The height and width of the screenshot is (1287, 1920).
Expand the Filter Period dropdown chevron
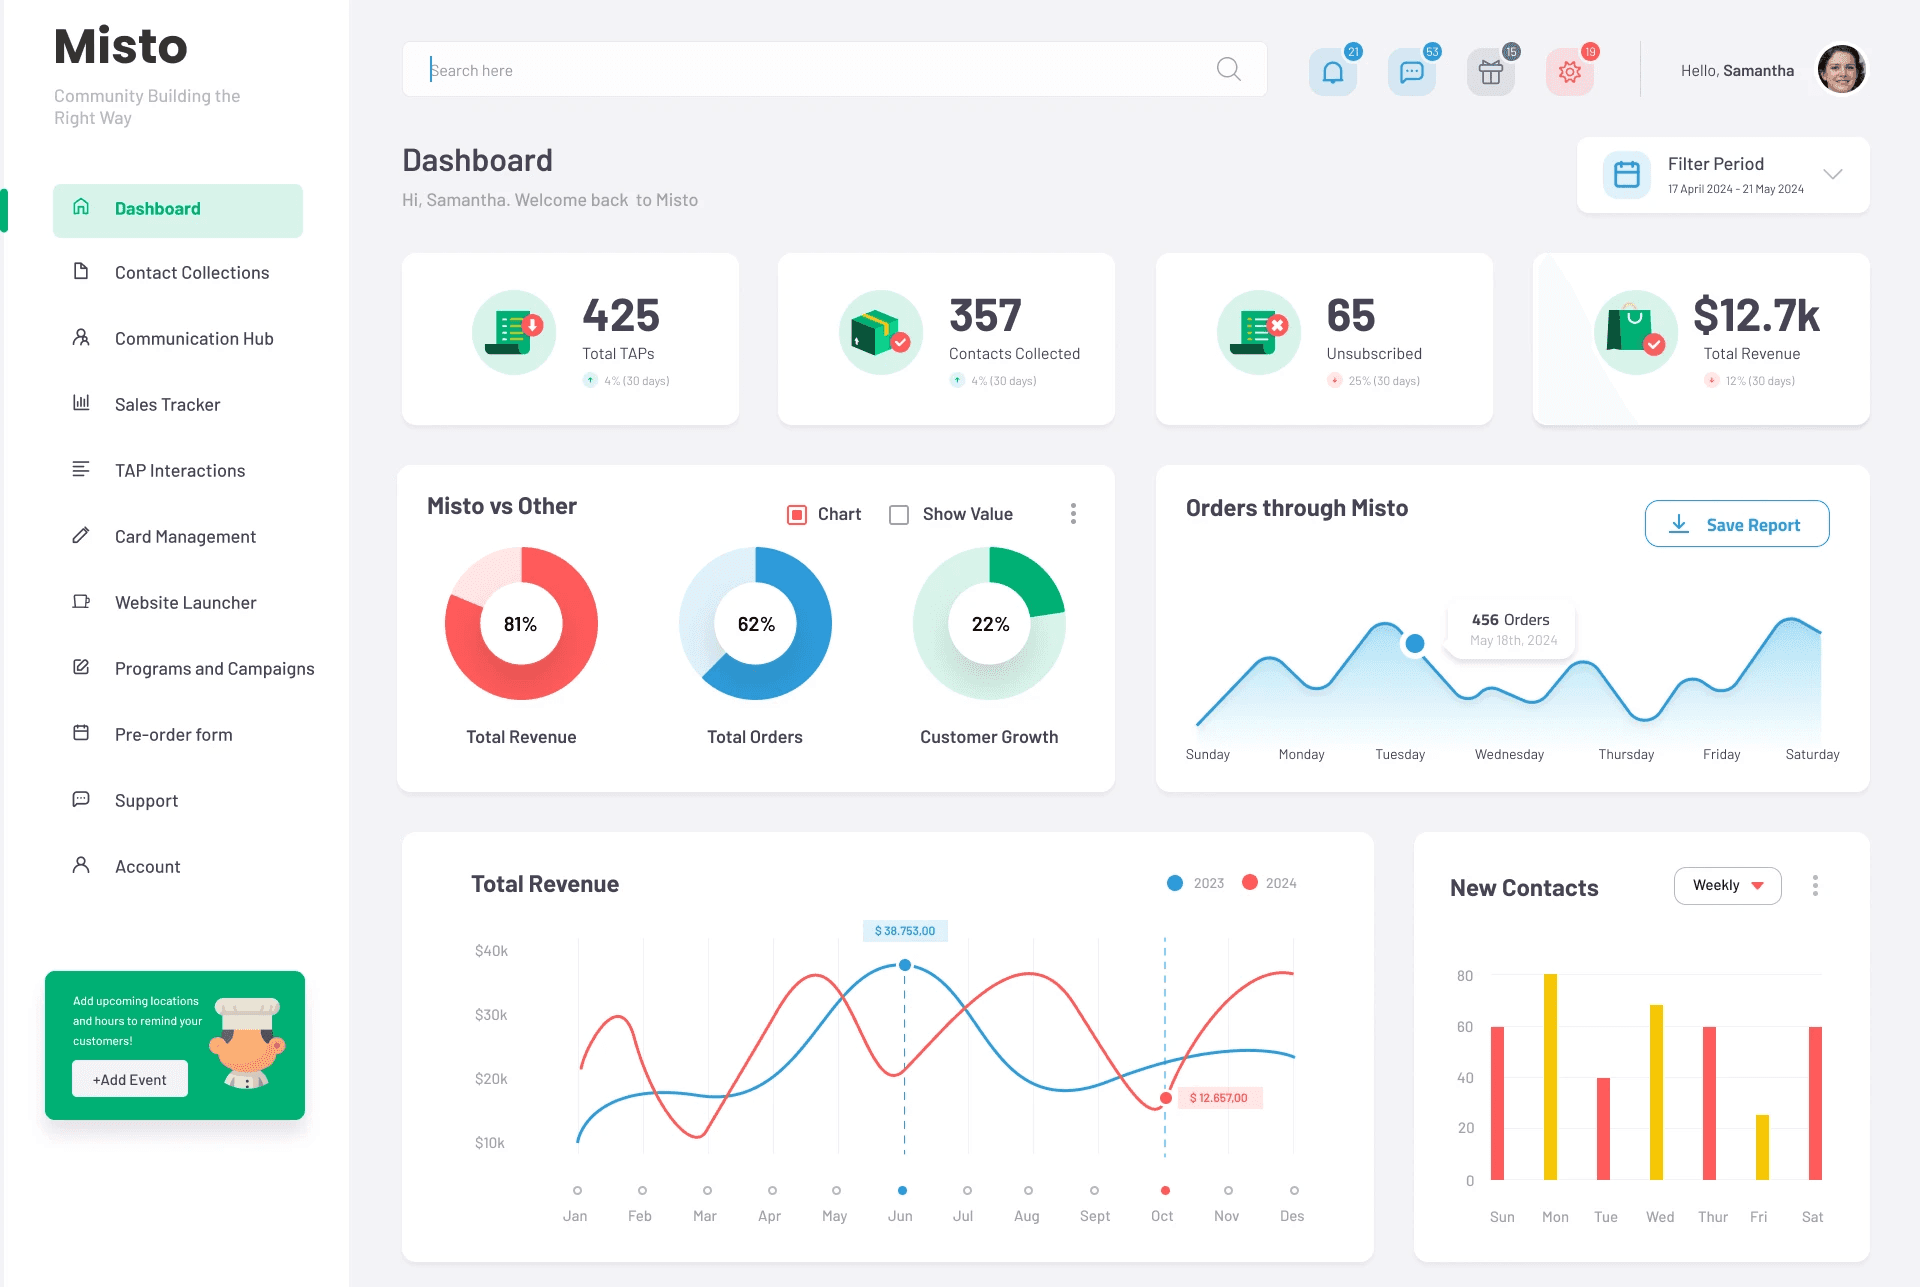[1832, 174]
